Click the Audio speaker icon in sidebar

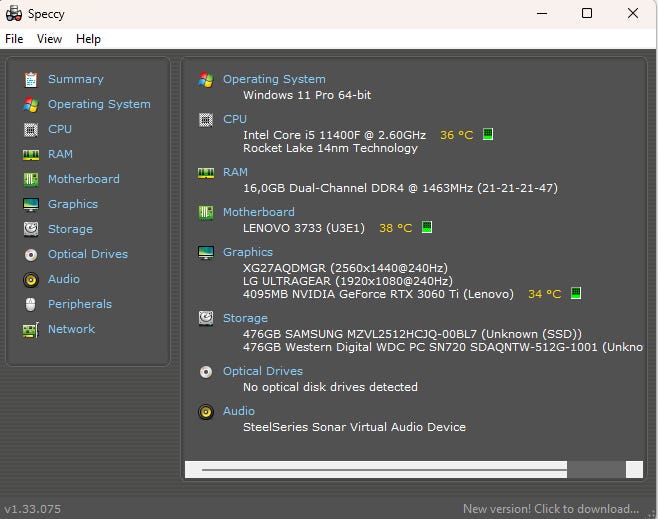[x=31, y=279]
